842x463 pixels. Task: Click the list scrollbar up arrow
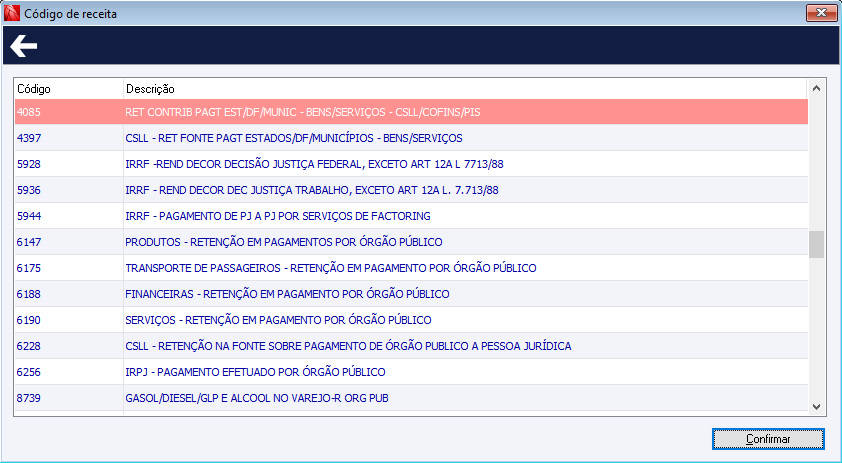coord(816,88)
